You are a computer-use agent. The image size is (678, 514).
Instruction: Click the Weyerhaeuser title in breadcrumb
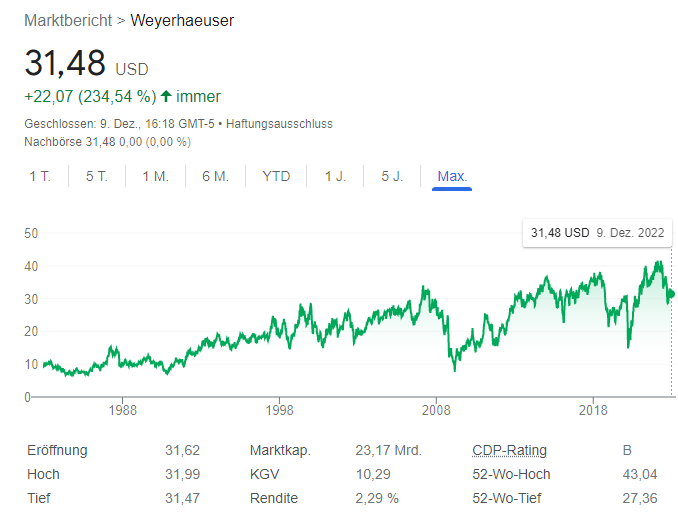coord(182,20)
